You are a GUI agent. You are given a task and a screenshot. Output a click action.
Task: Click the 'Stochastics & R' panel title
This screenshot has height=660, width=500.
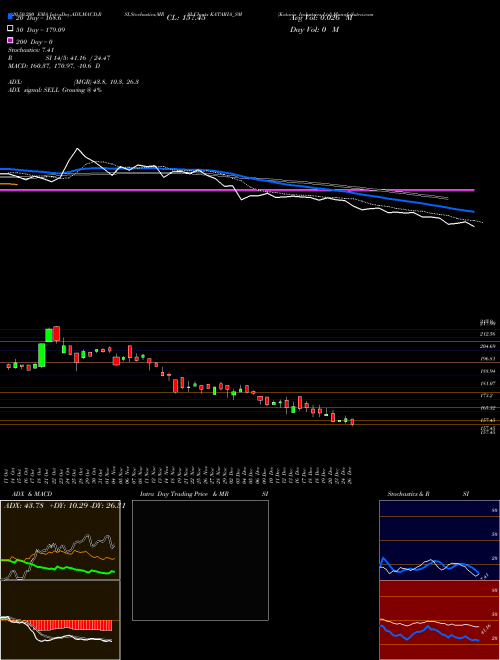point(408,494)
